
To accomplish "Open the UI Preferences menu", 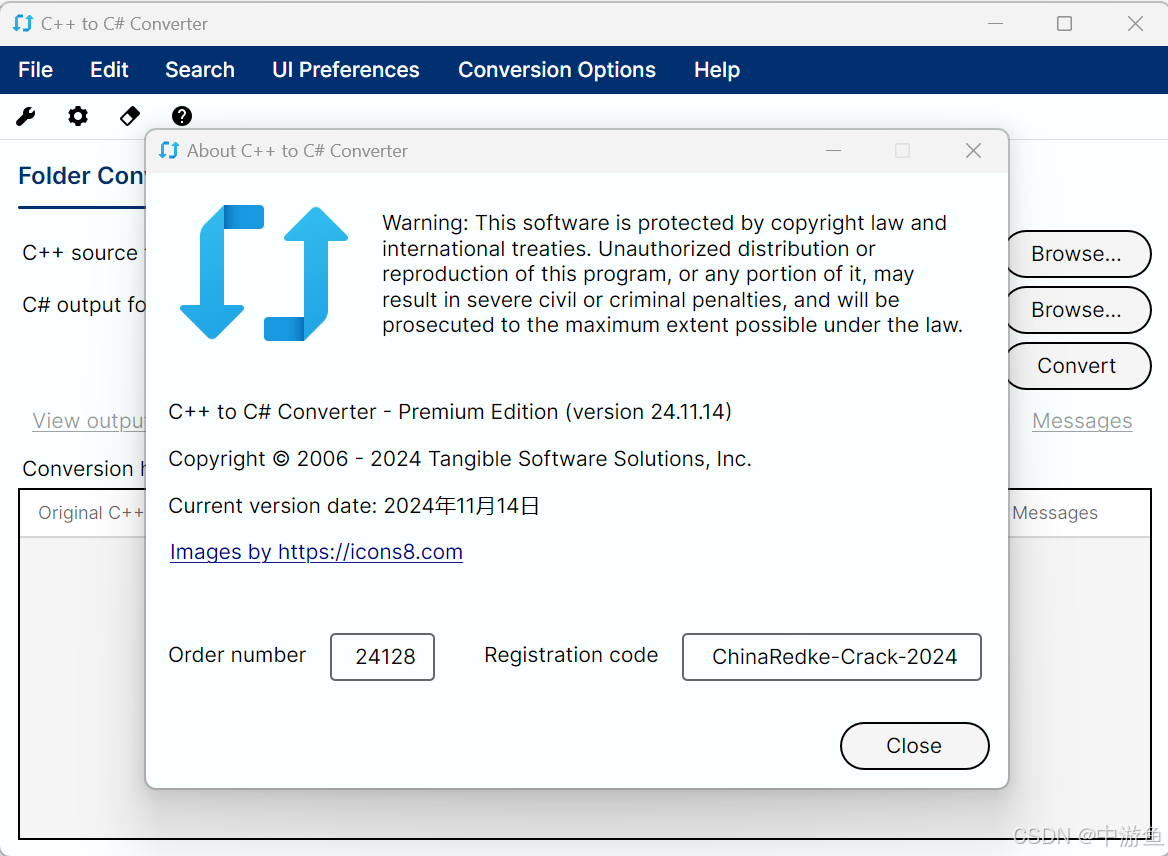I will click(346, 70).
